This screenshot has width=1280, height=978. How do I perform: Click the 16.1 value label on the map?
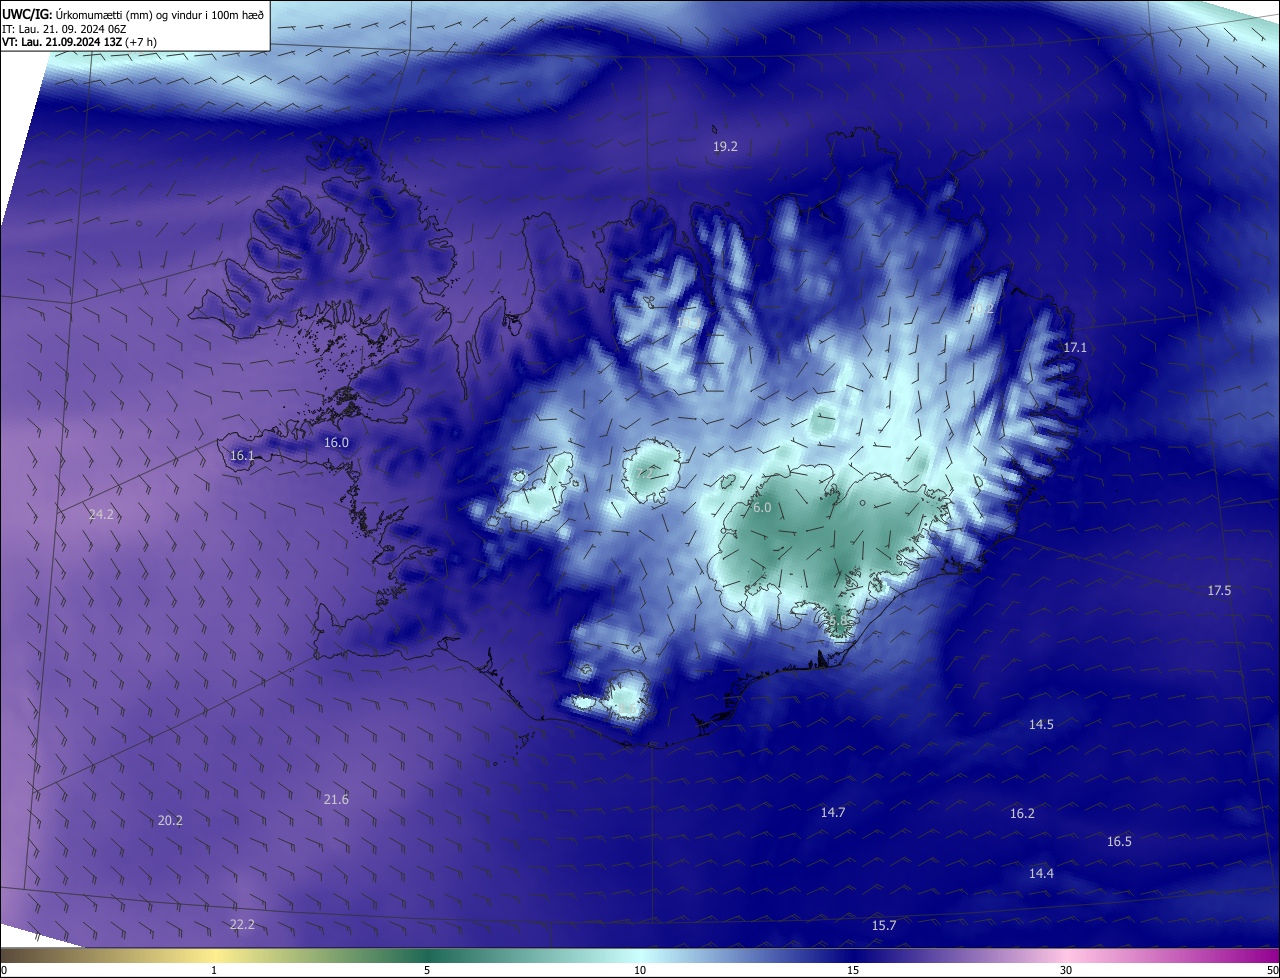click(242, 455)
